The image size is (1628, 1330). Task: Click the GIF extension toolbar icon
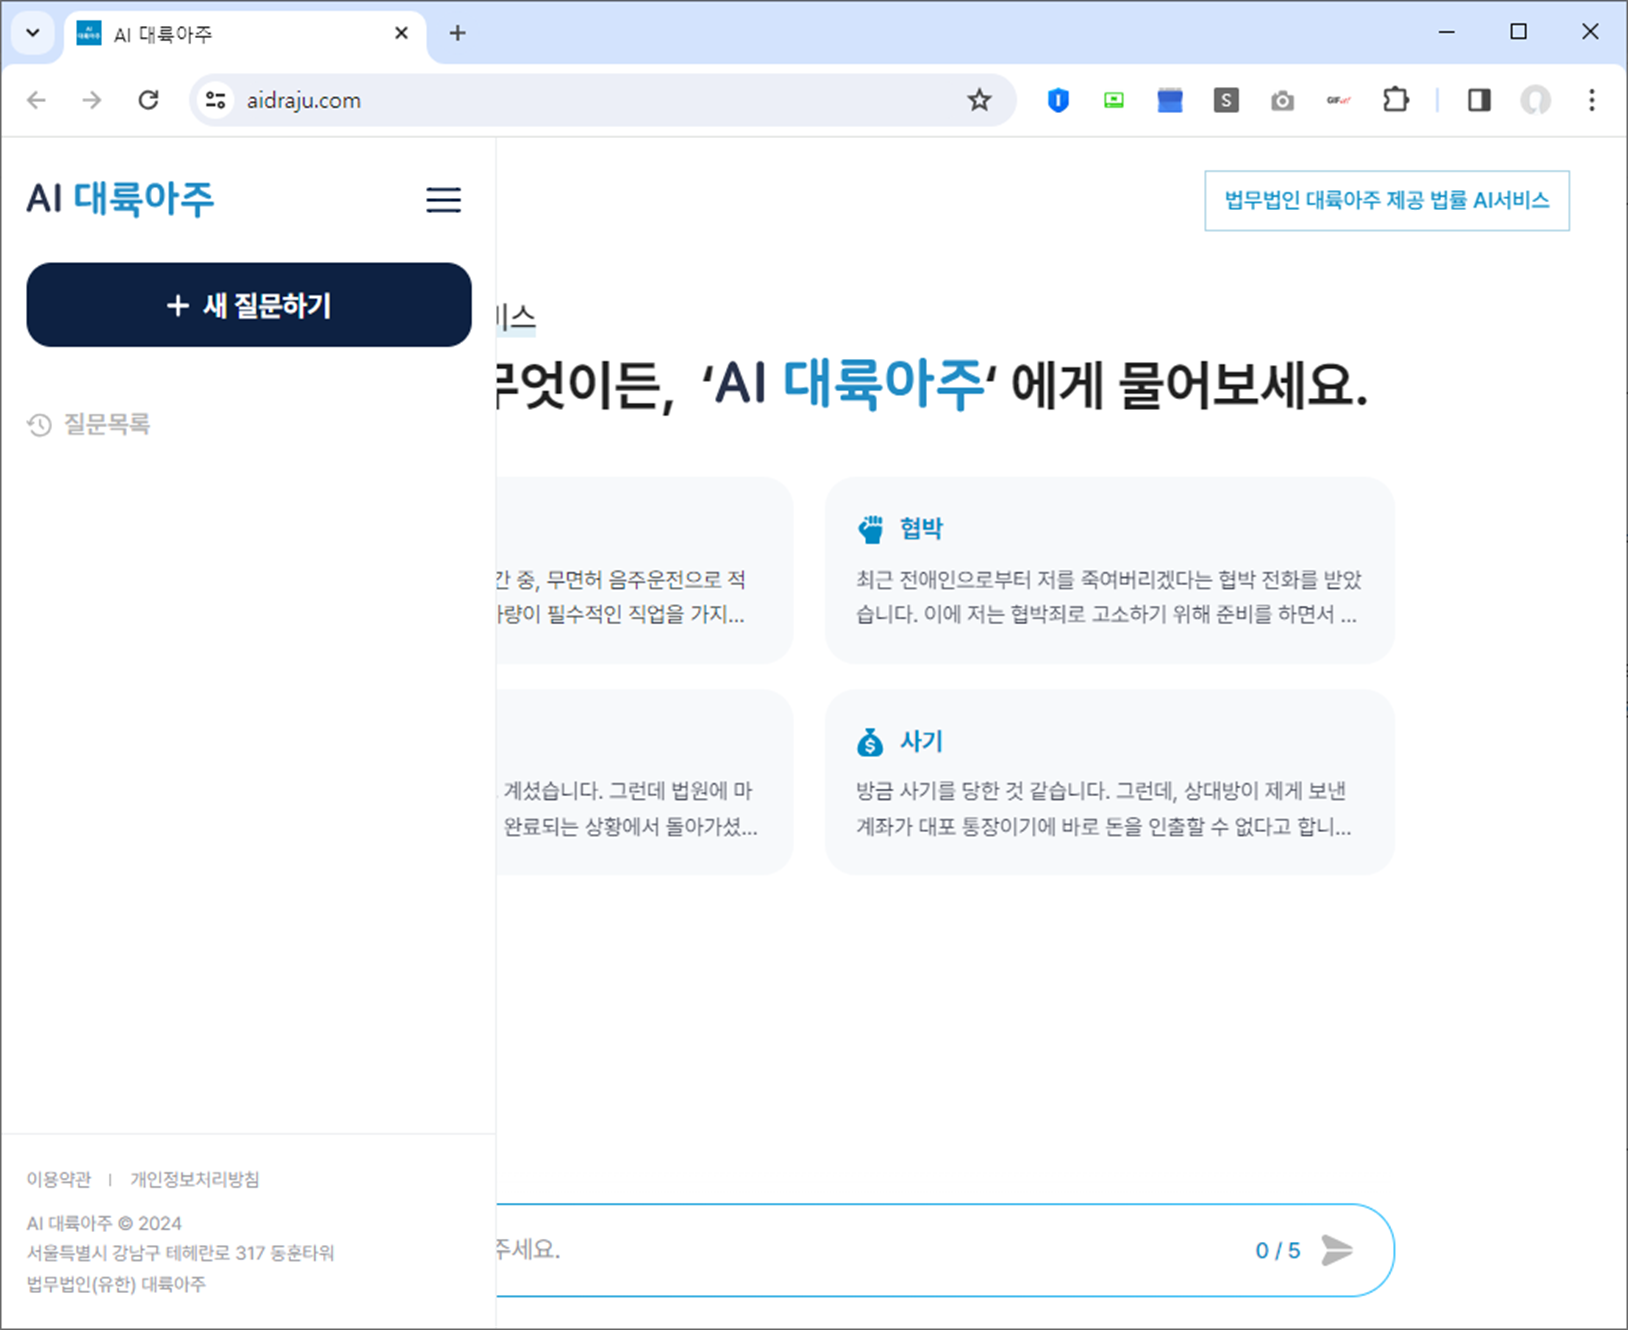tap(1339, 100)
